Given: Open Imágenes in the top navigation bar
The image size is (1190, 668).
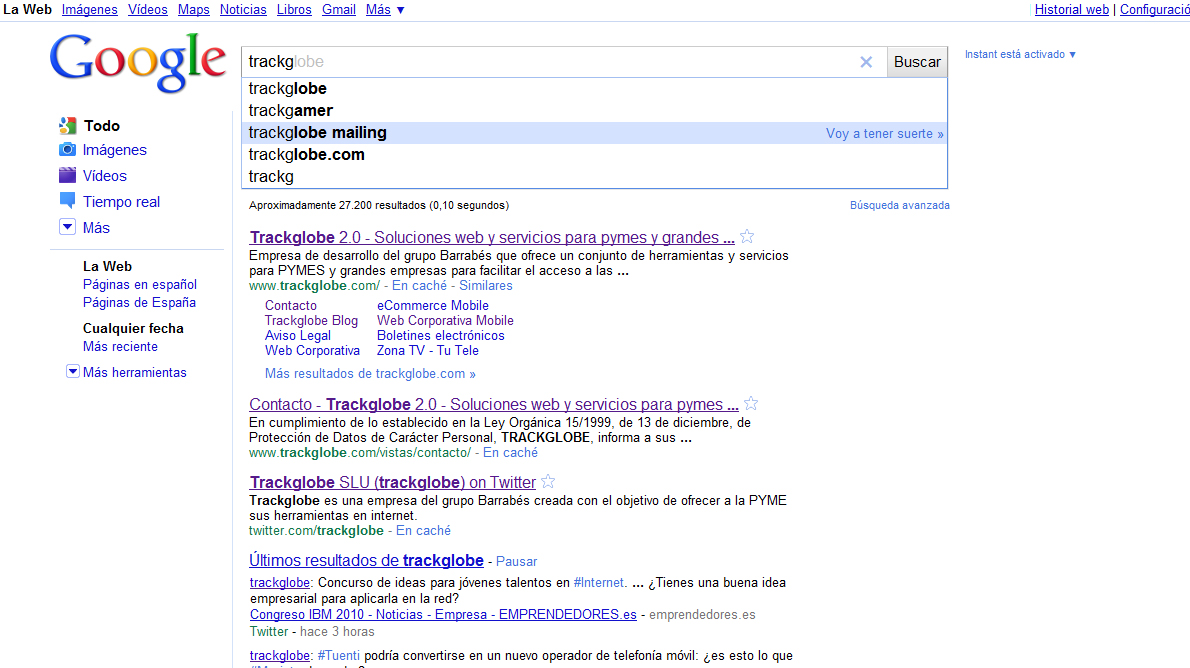Looking at the screenshot, I should pyautogui.click(x=90, y=10).
